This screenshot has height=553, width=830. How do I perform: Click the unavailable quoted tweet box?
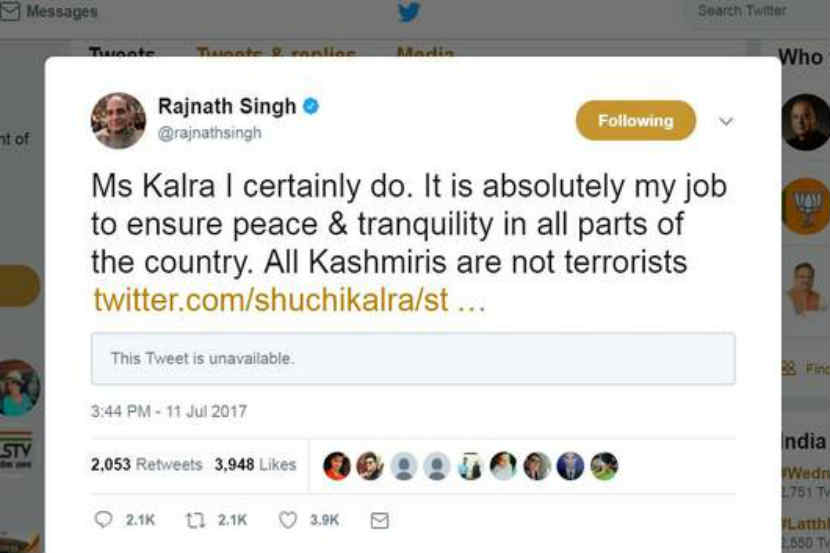pyautogui.click(x=413, y=358)
